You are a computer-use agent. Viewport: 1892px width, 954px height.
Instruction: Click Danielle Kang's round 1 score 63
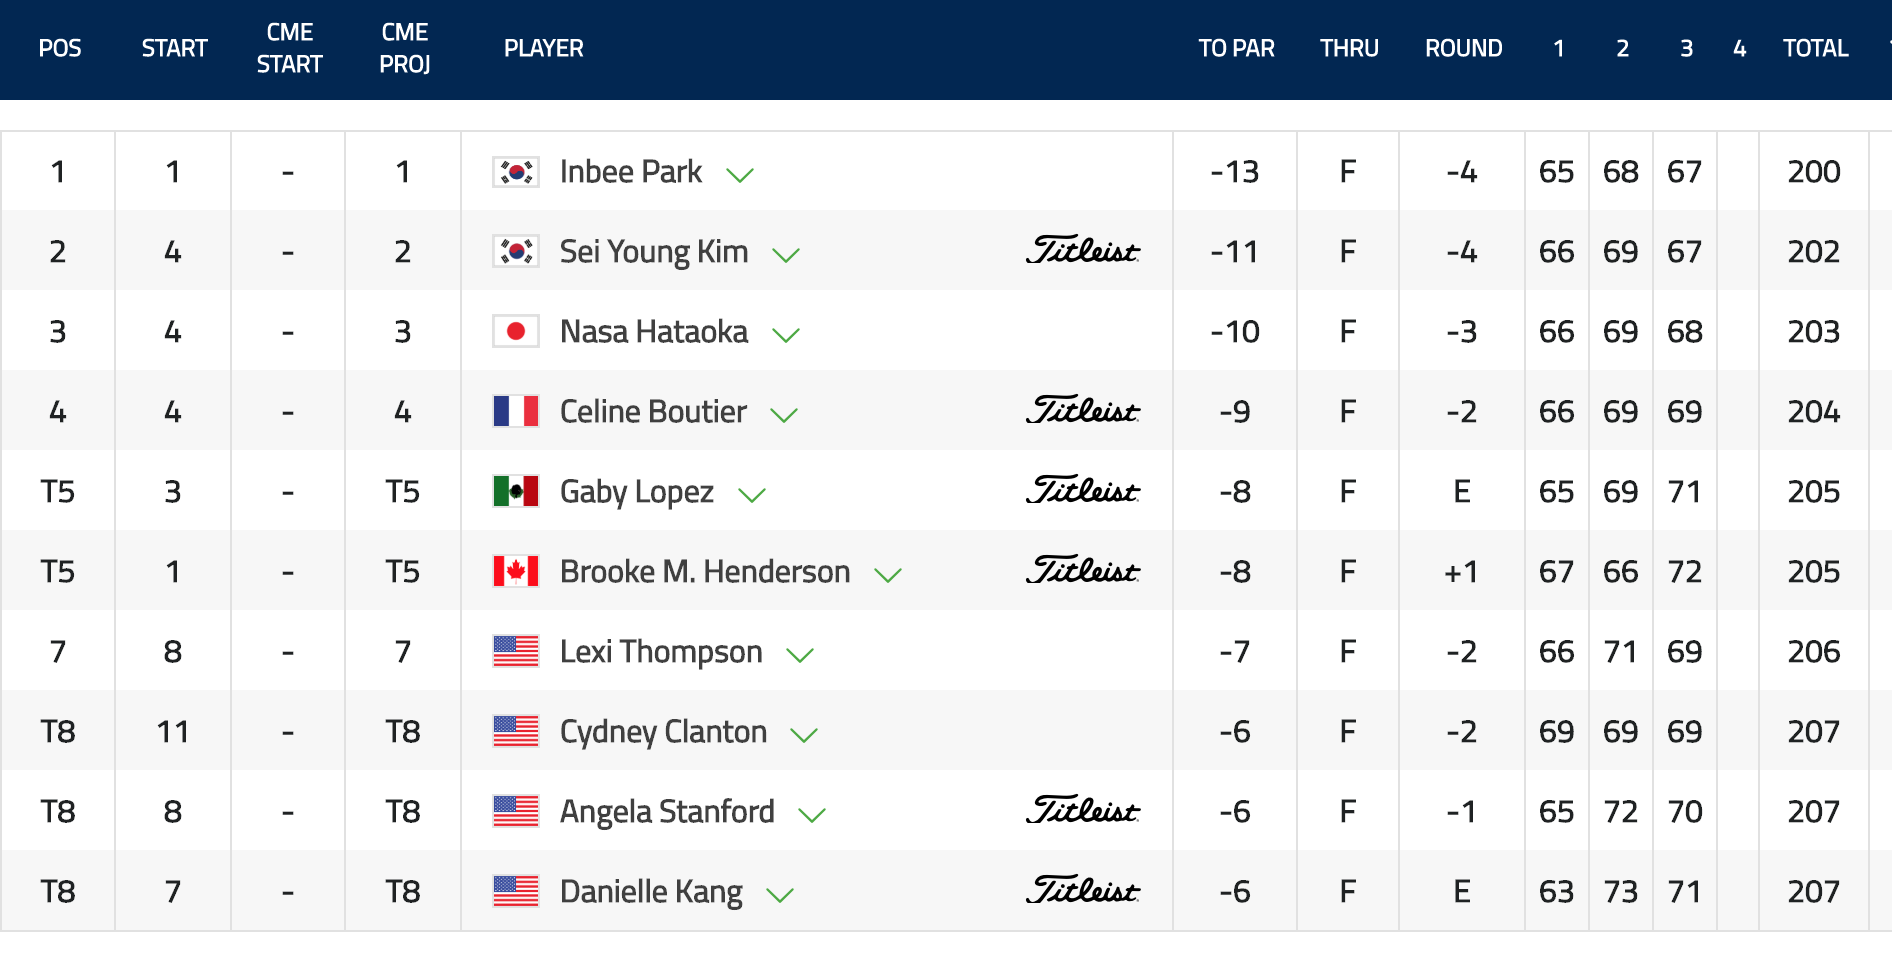pos(1556,891)
